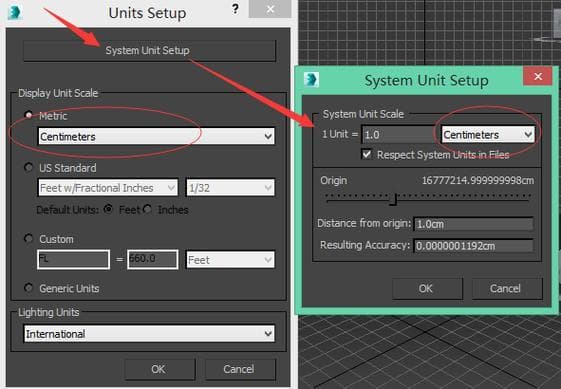Click the 3ds Max icon in System Unit Setup title
Image resolution: width=561 pixels, height=389 pixels.
point(311,79)
